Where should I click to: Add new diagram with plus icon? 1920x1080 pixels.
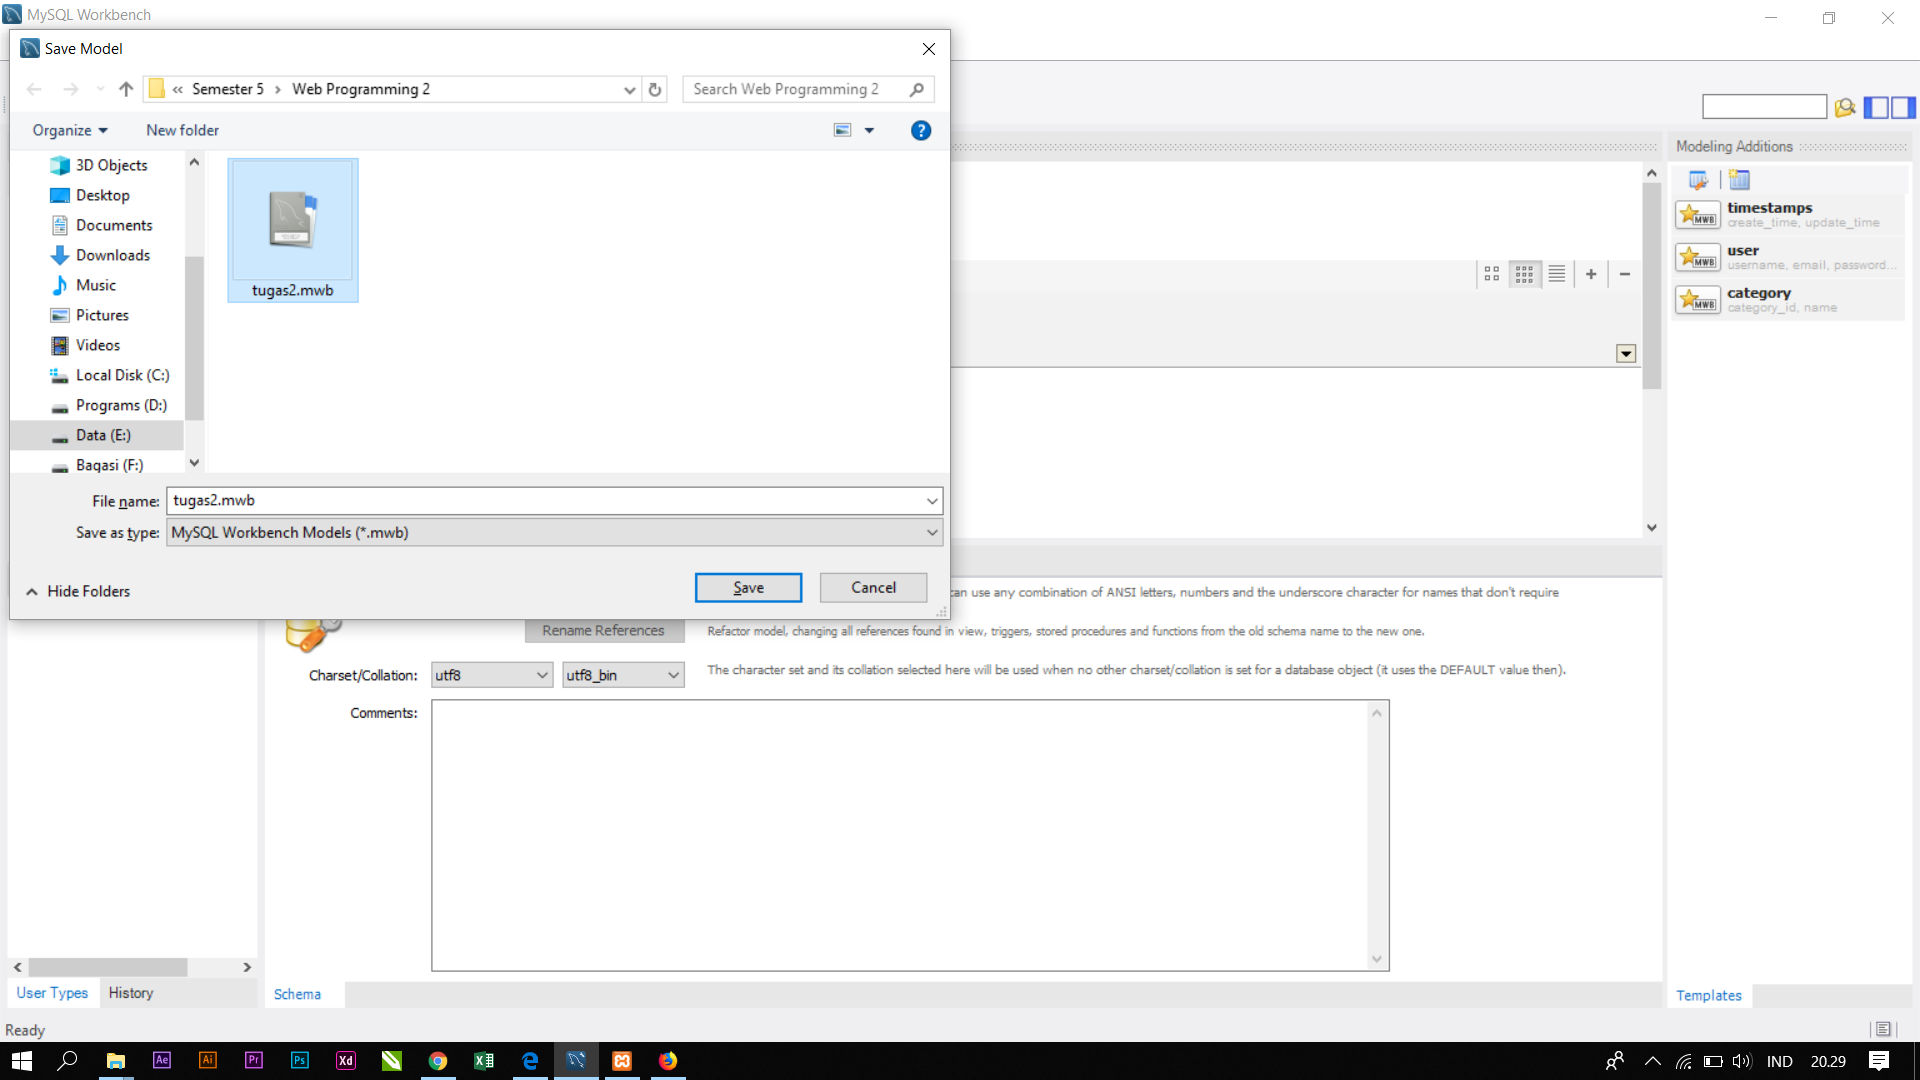(x=1591, y=274)
